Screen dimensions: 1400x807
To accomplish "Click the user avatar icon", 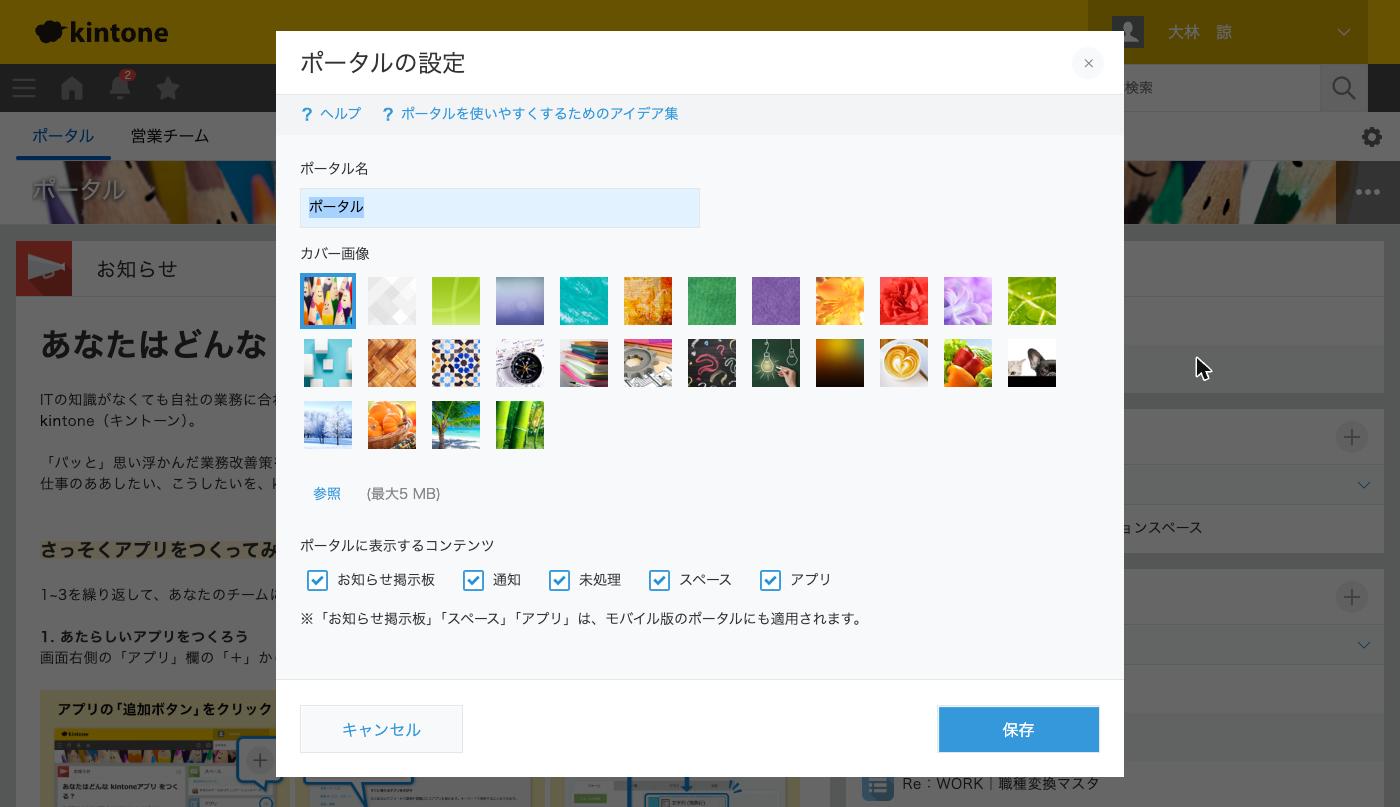I will [1128, 32].
